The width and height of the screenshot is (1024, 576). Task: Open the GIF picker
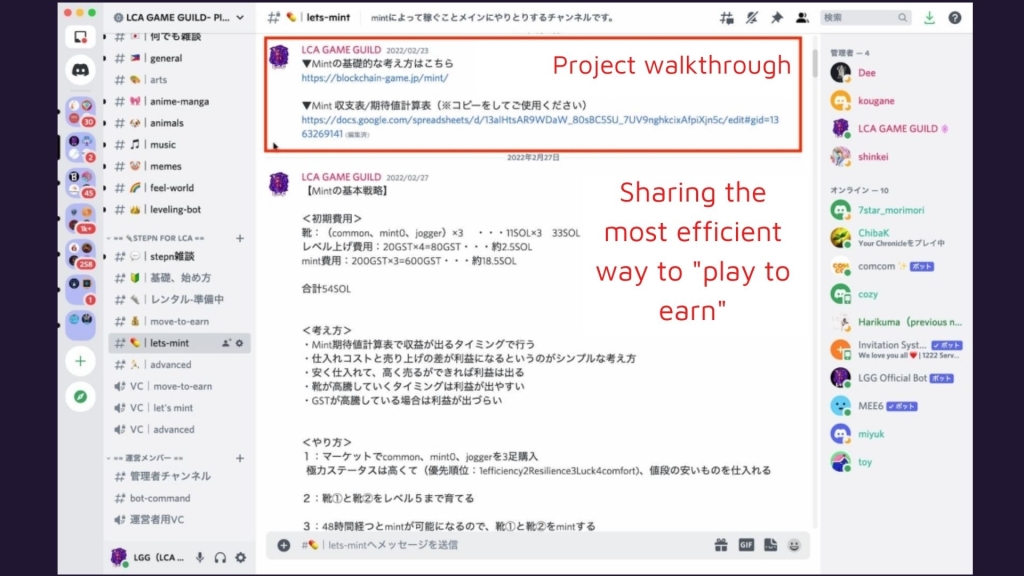[745, 545]
